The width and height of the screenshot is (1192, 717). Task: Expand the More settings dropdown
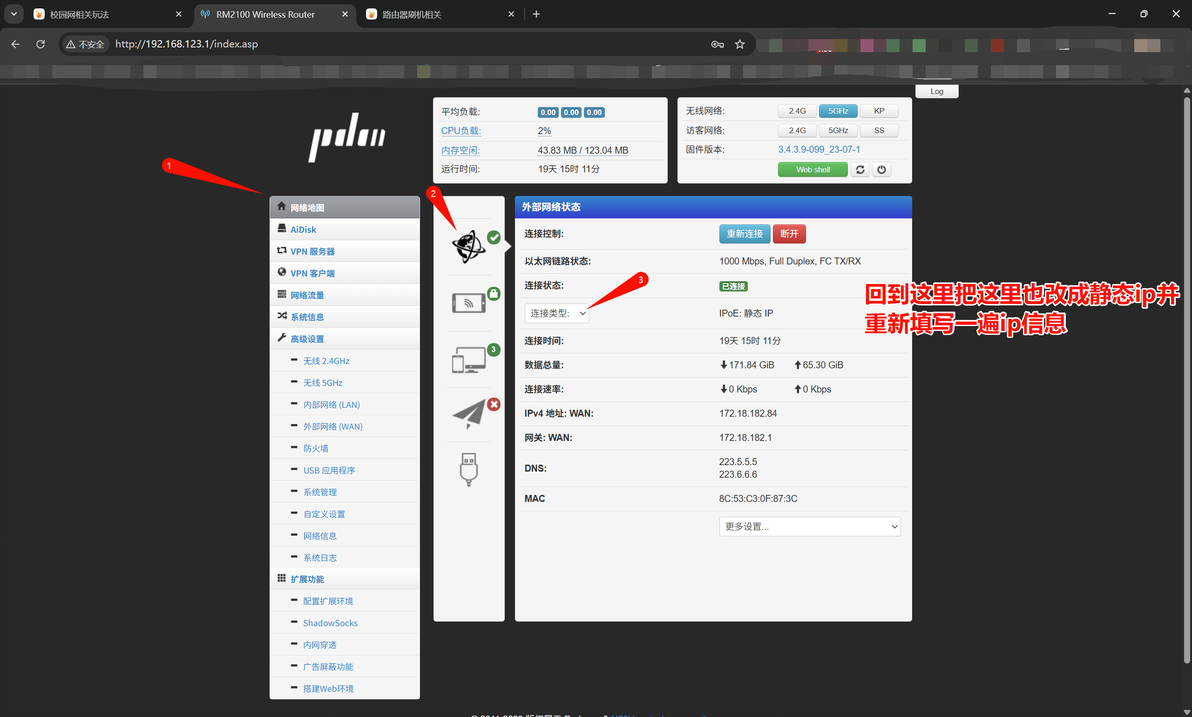(x=810, y=526)
